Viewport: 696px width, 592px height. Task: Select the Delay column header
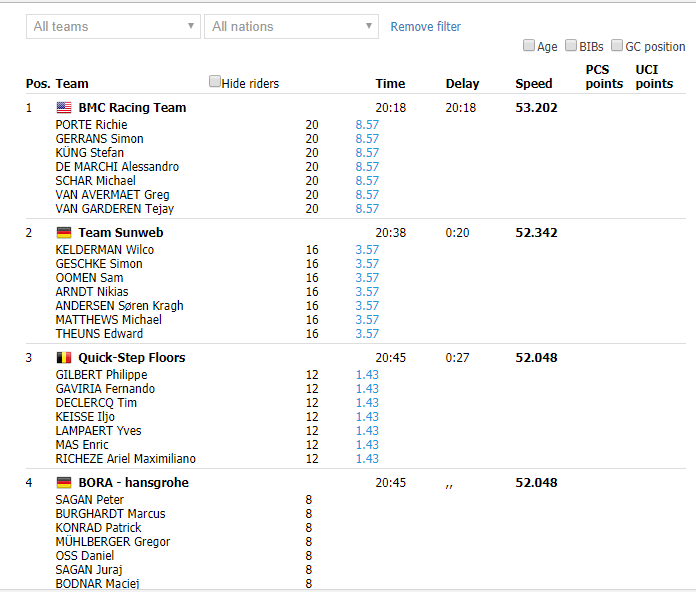coord(463,84)
